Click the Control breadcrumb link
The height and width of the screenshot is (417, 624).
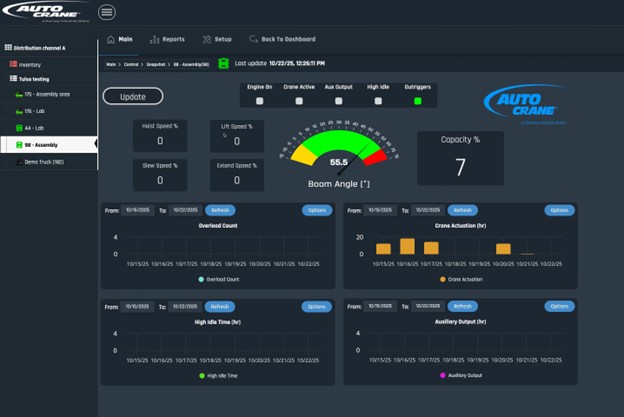coord(131,64)
